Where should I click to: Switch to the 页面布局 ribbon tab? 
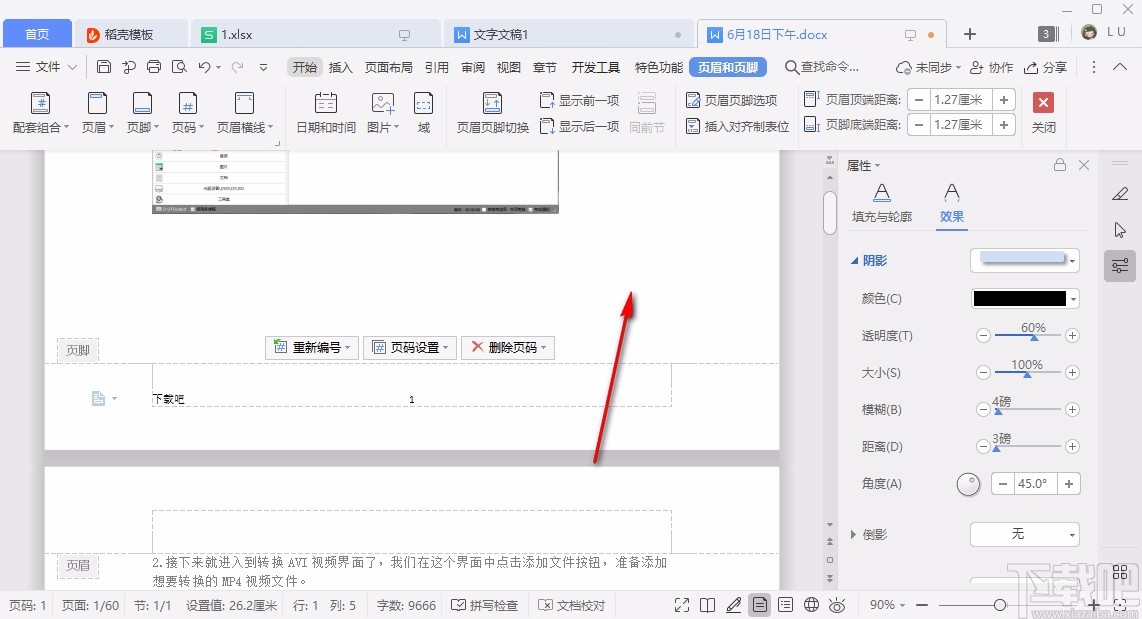pos(389,67)
